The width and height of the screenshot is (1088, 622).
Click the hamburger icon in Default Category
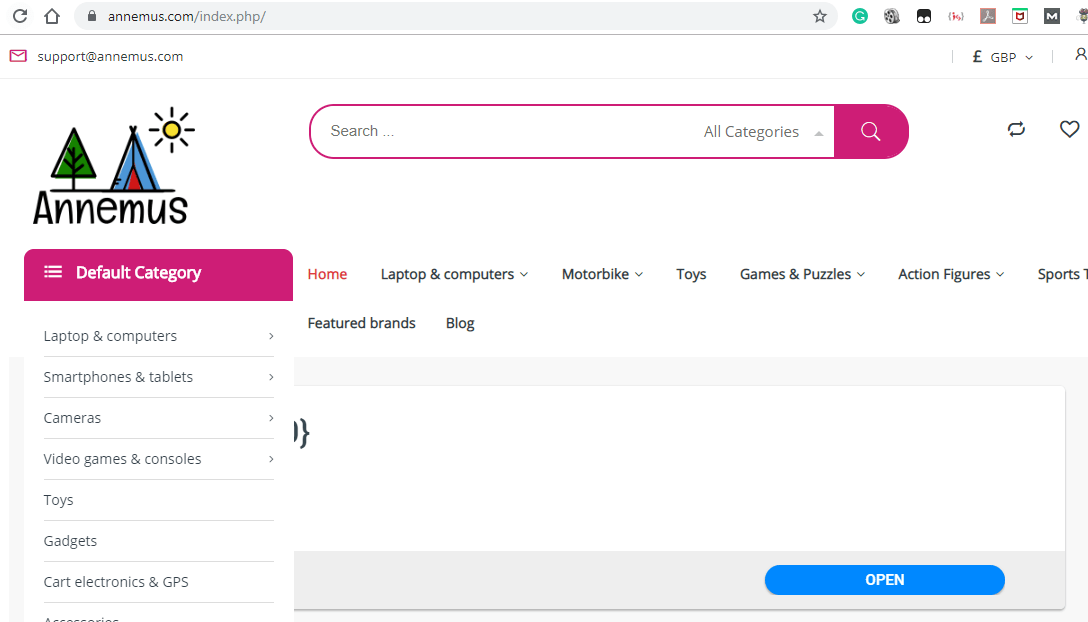pos(53,272)
